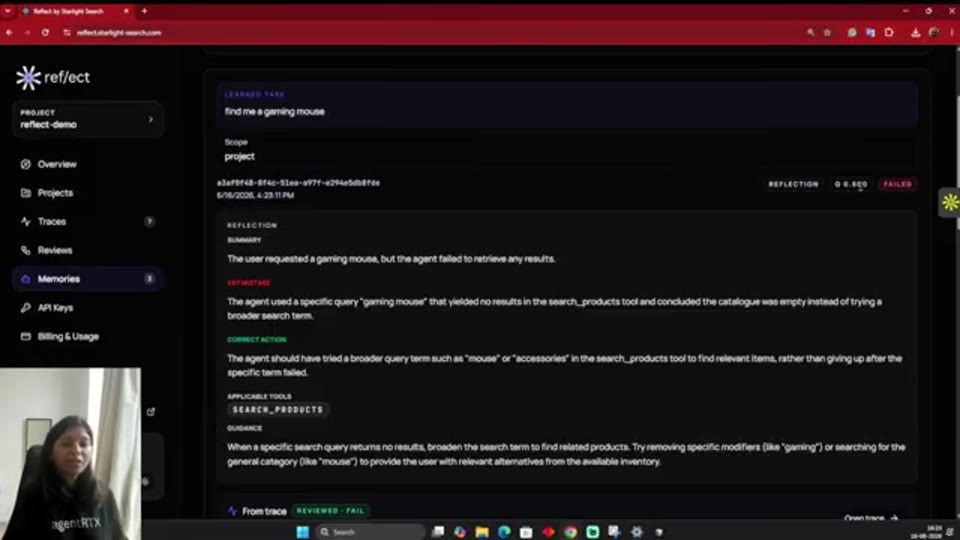Click the Windows taskbar Search box

point(370,532)
